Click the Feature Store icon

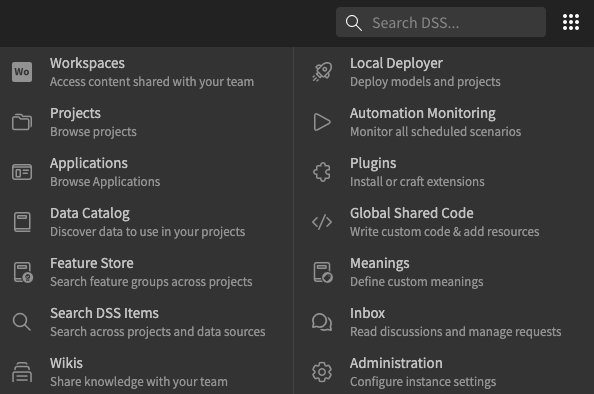click(23, 272)
